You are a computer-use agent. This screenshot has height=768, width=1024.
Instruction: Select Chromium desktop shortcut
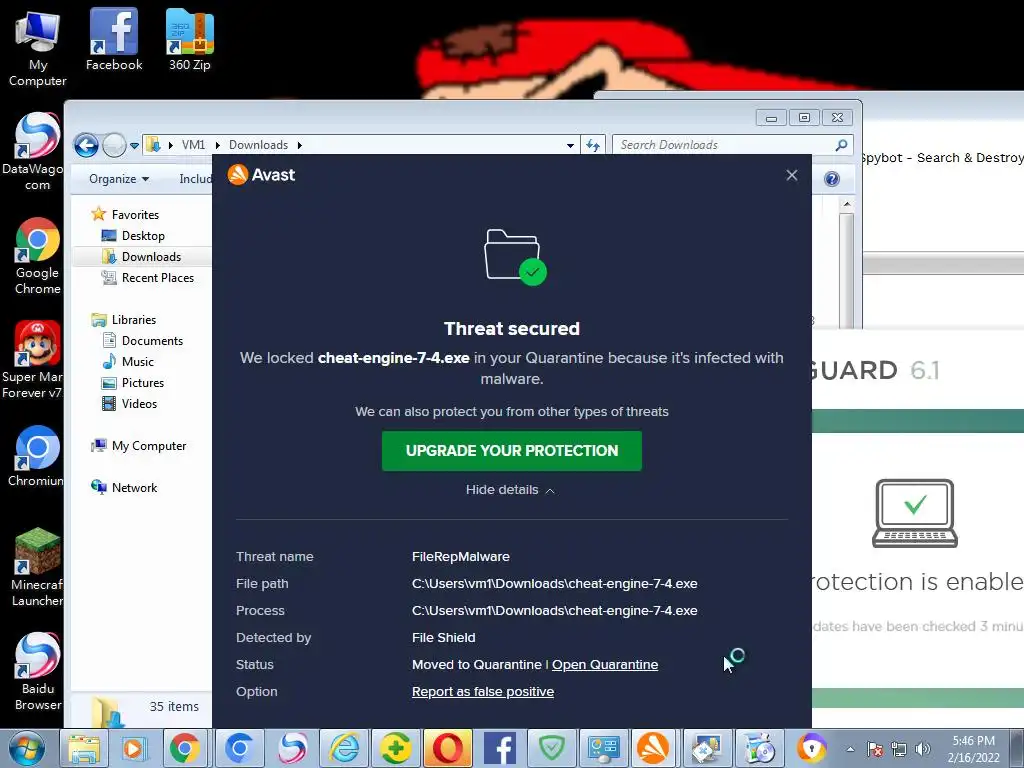[x=36, y=456]
